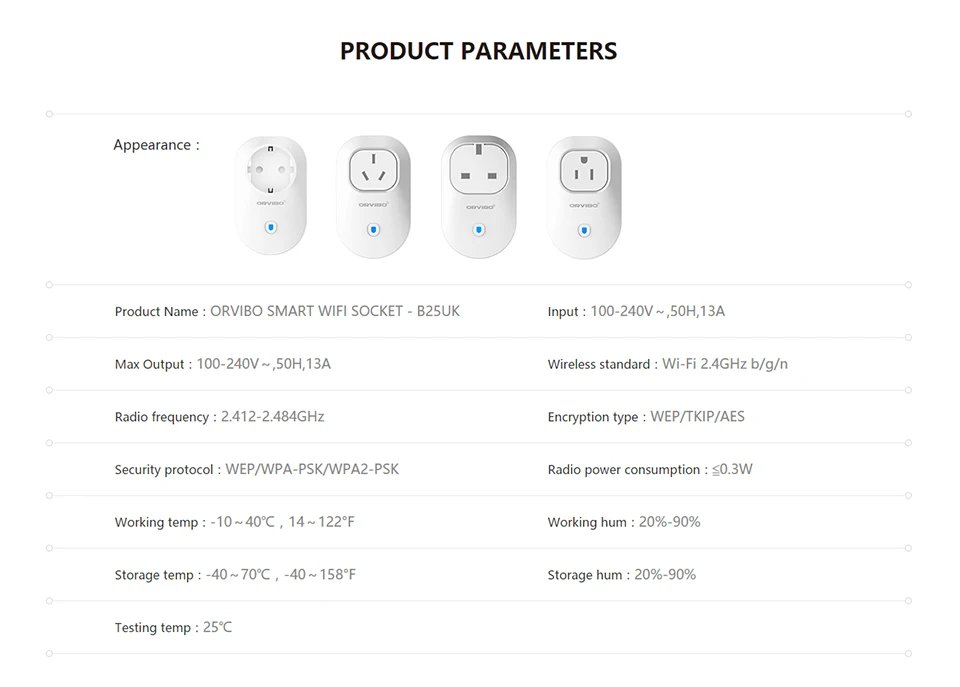Click the Storage hum label
This screenshot has width=960, height=687.
[588, 575]
